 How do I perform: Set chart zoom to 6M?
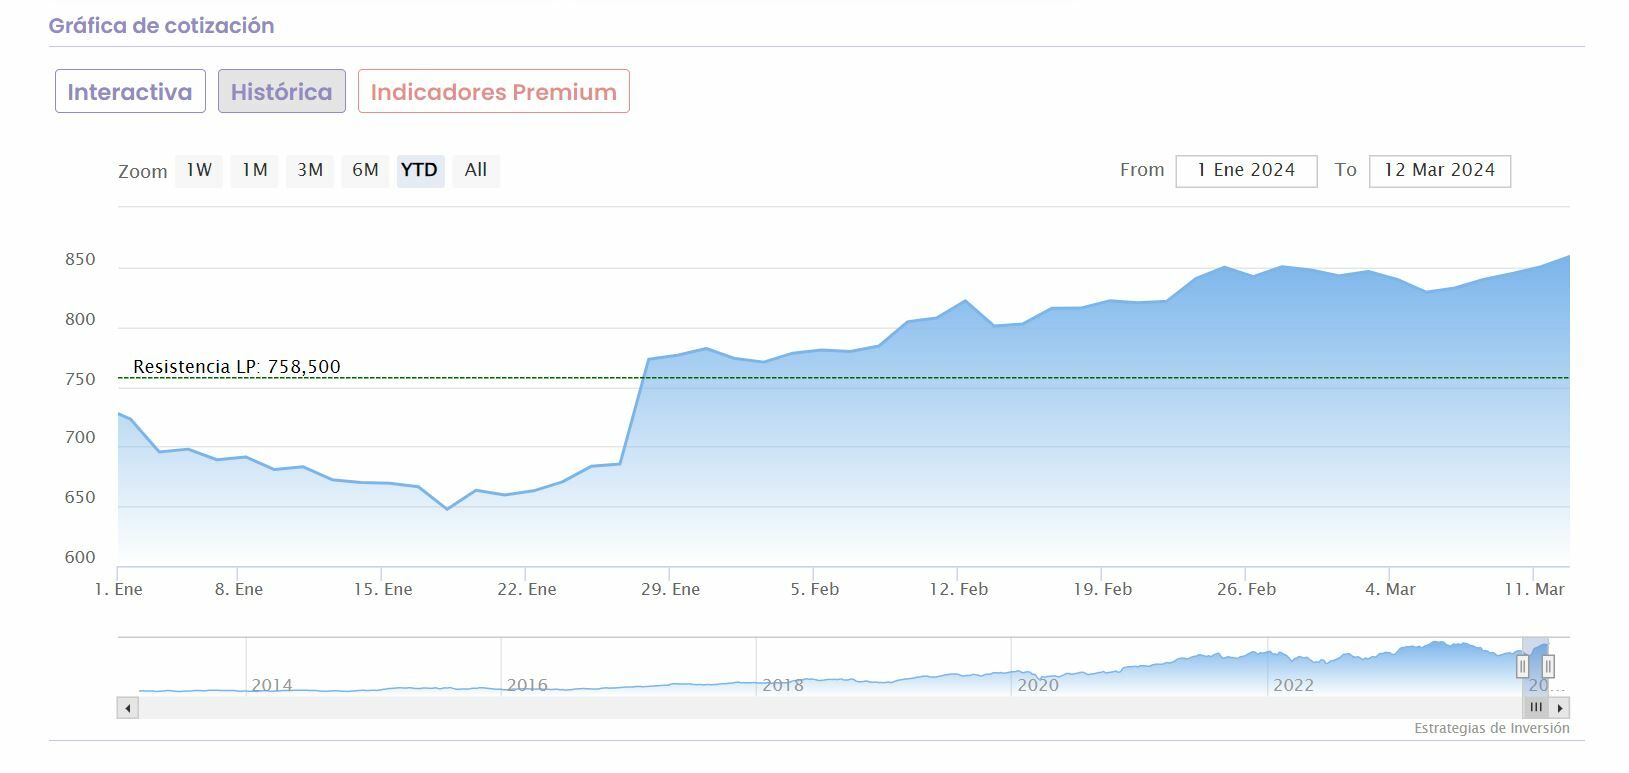(x=365, y=170)
